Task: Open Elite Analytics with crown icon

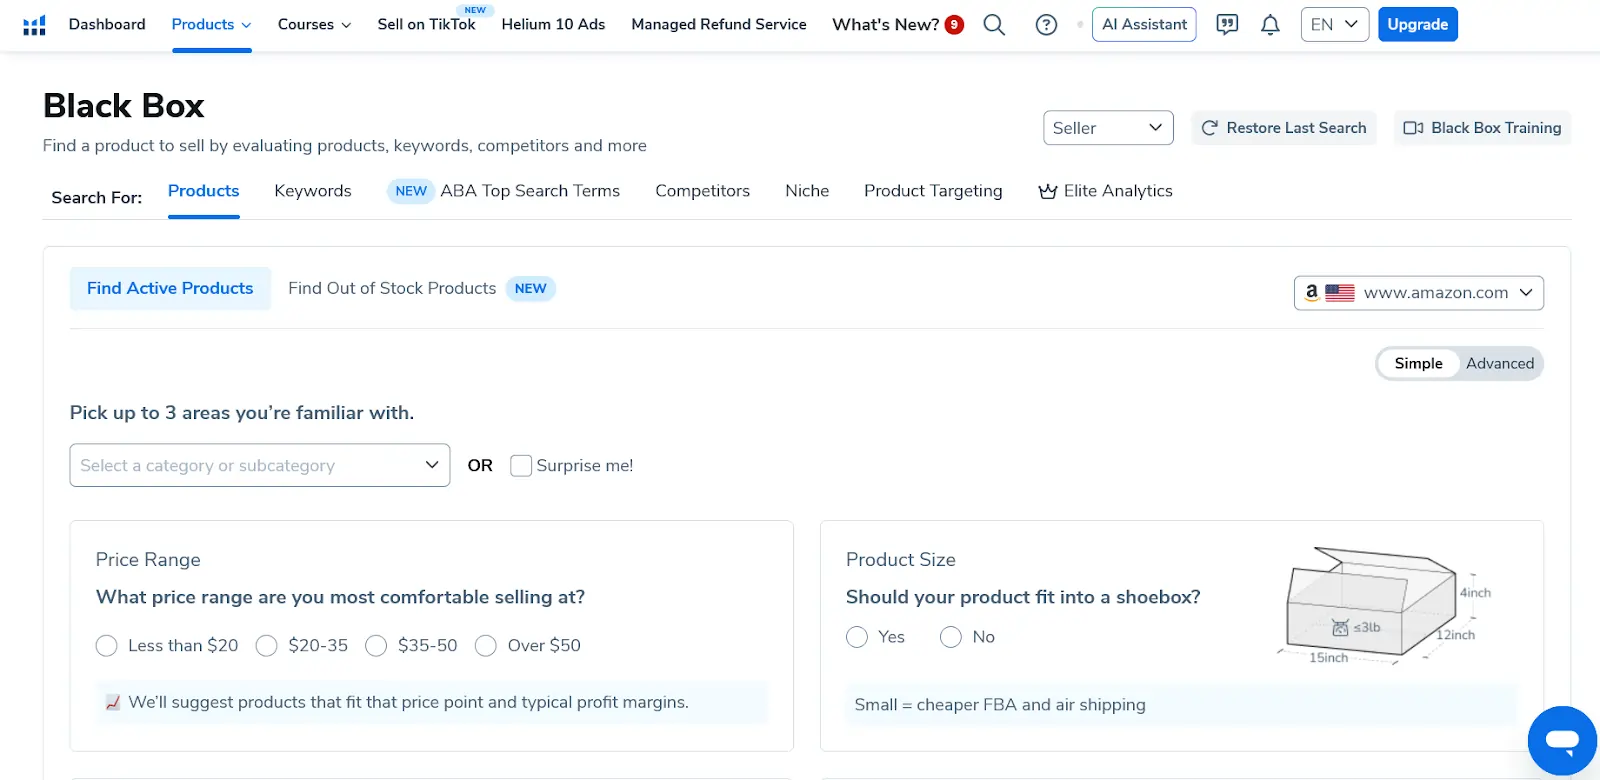Action: click(1105, 191)
